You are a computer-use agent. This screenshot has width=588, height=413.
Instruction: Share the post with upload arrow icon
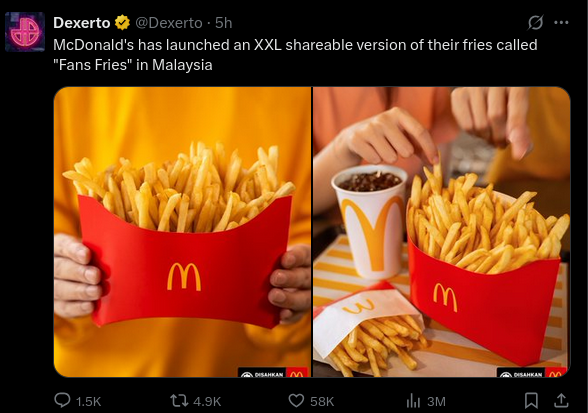(x=561, y=400)
